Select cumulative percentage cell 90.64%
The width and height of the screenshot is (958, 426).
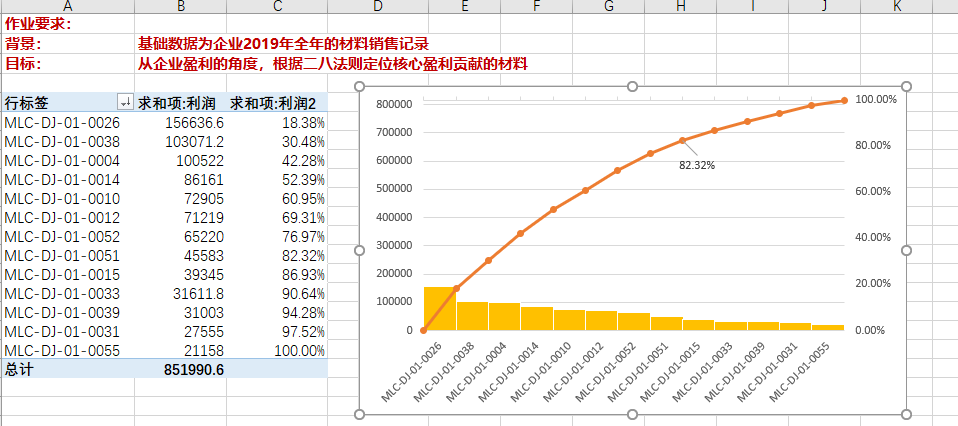[x=304, y=294]
